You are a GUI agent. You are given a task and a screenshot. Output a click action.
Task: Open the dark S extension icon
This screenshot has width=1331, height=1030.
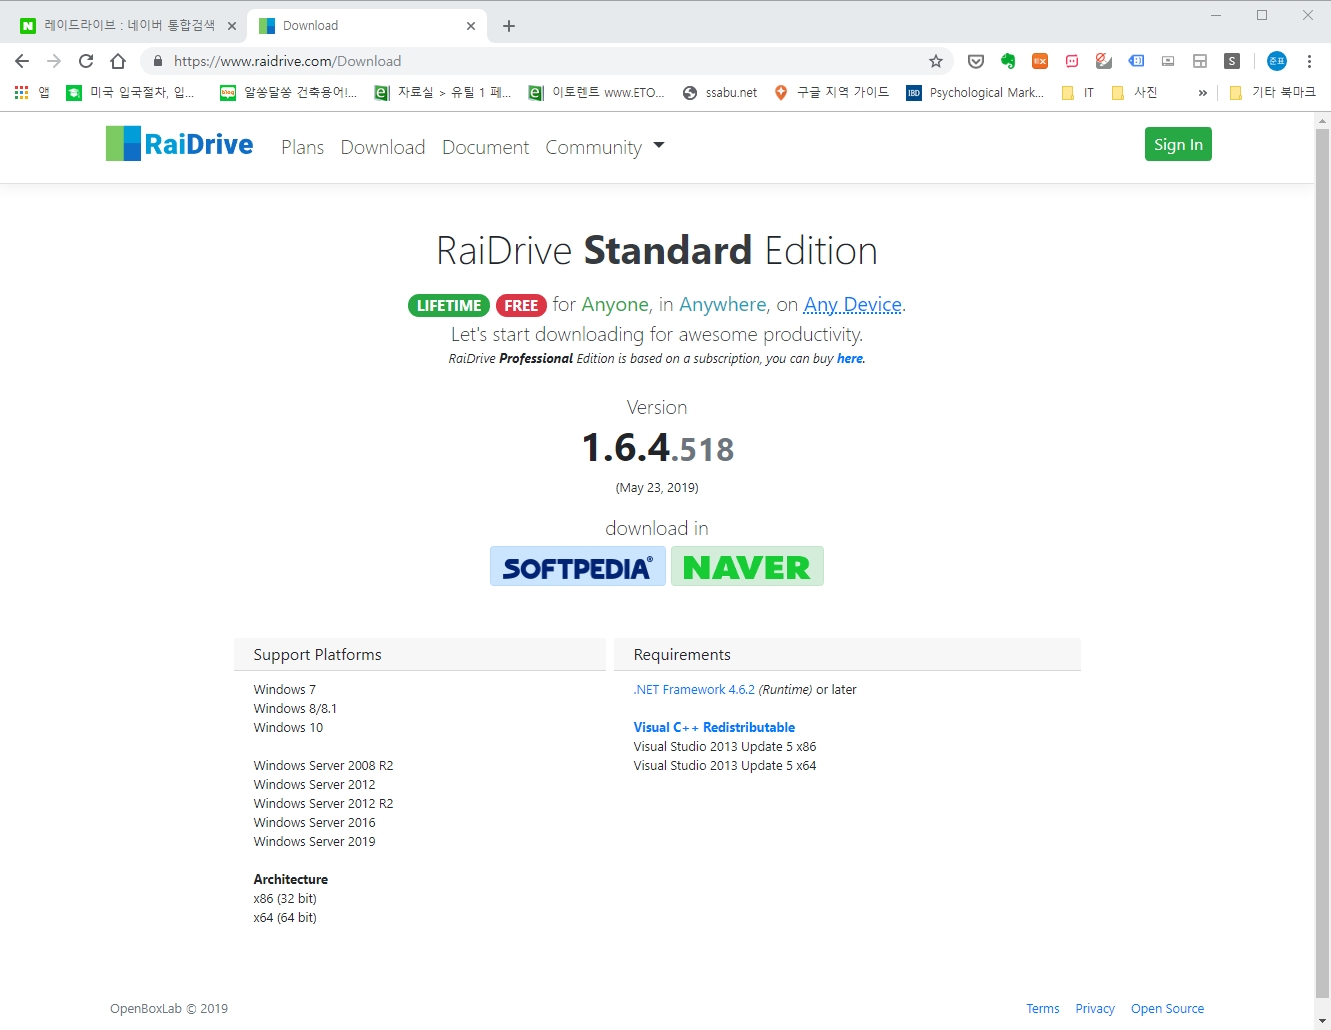click(1232, 61)
